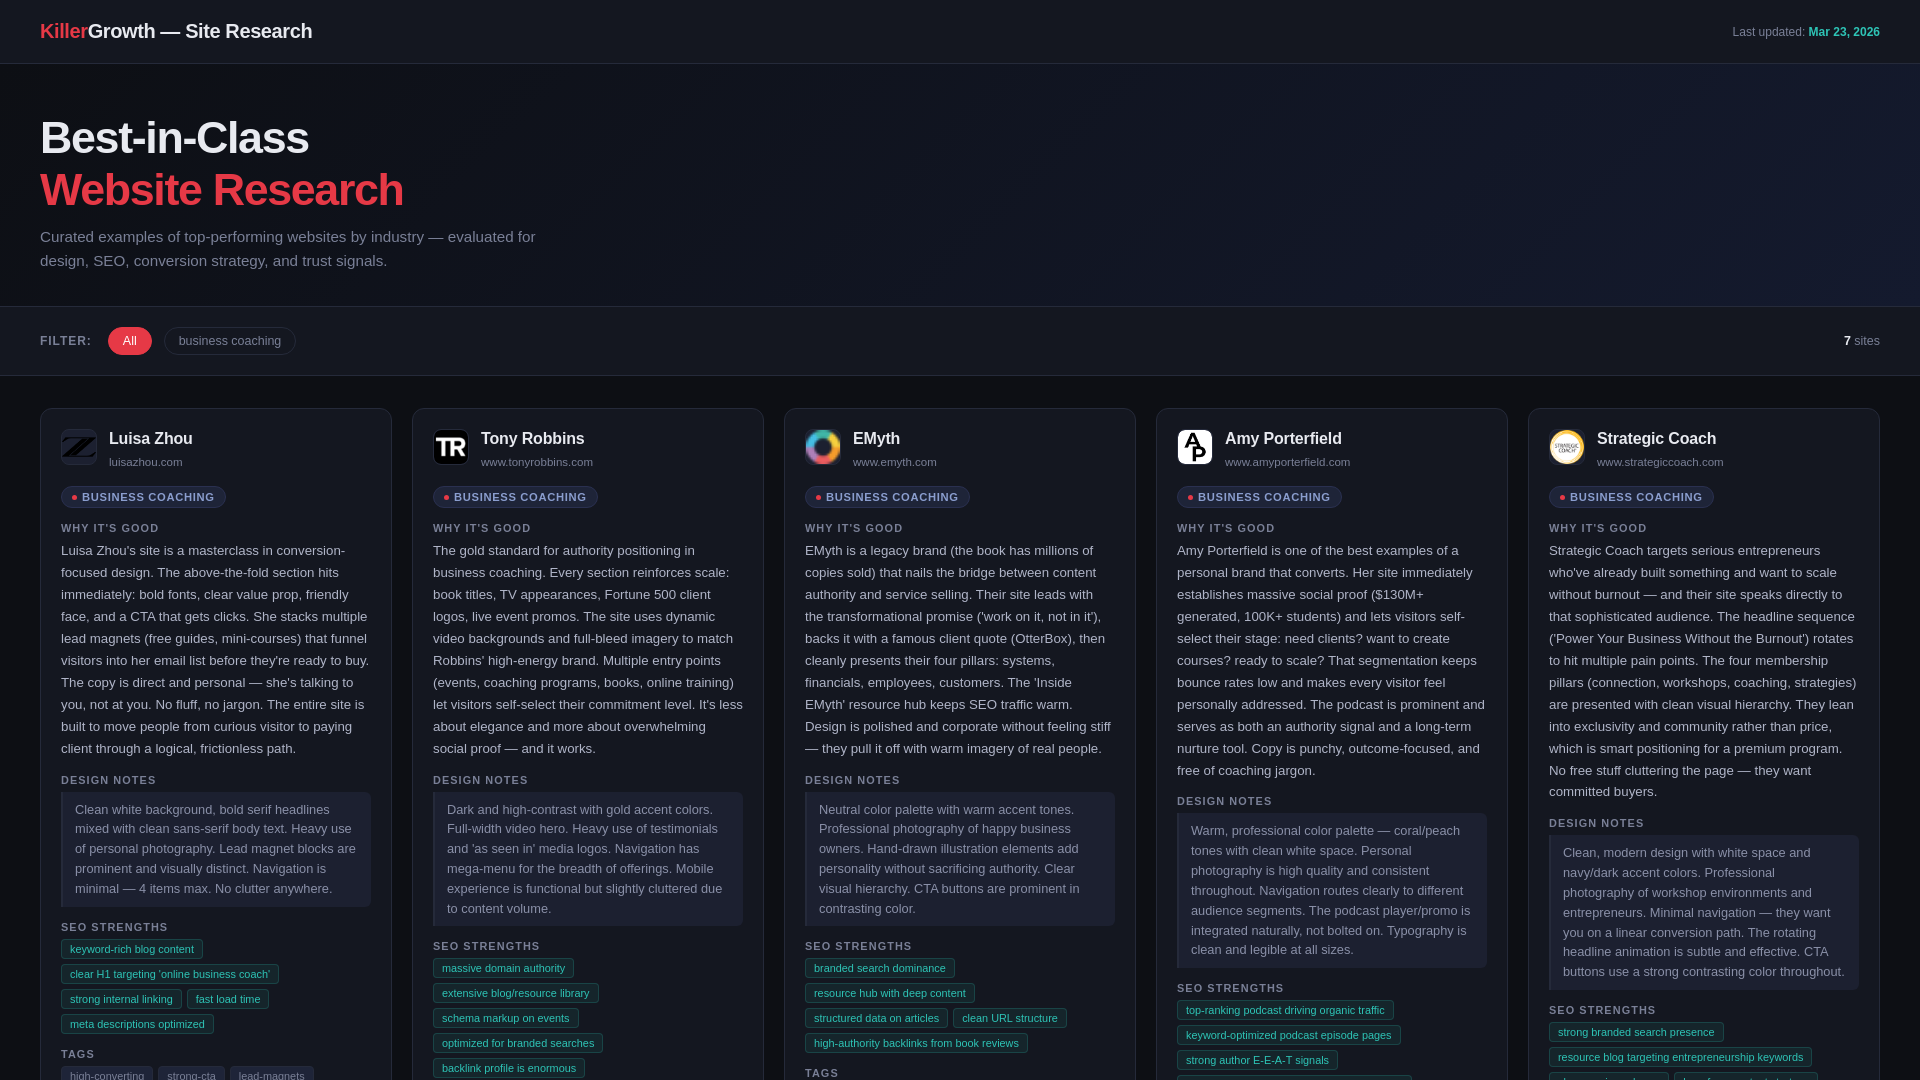The height and width of the screenshot is (1080, 1920).
Task: Click 'optimized for branded searches' tag
Action: pos(518,1043)
